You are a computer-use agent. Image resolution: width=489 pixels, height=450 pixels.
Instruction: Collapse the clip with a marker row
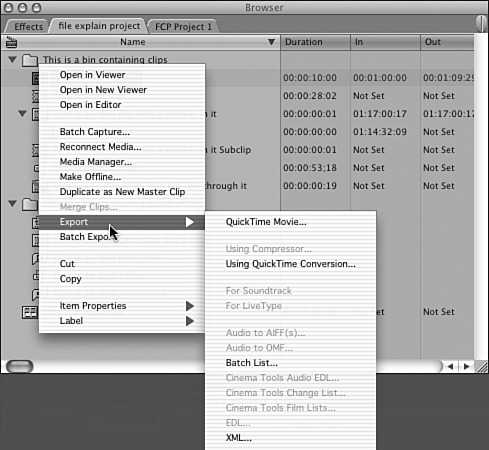(22, 114)
